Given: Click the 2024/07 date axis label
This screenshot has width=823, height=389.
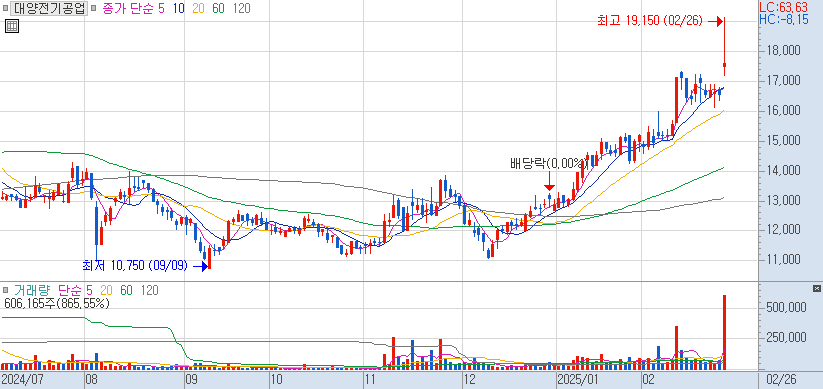Looking at the screenshot, I should pyautogui.click(x=23, y=379).
